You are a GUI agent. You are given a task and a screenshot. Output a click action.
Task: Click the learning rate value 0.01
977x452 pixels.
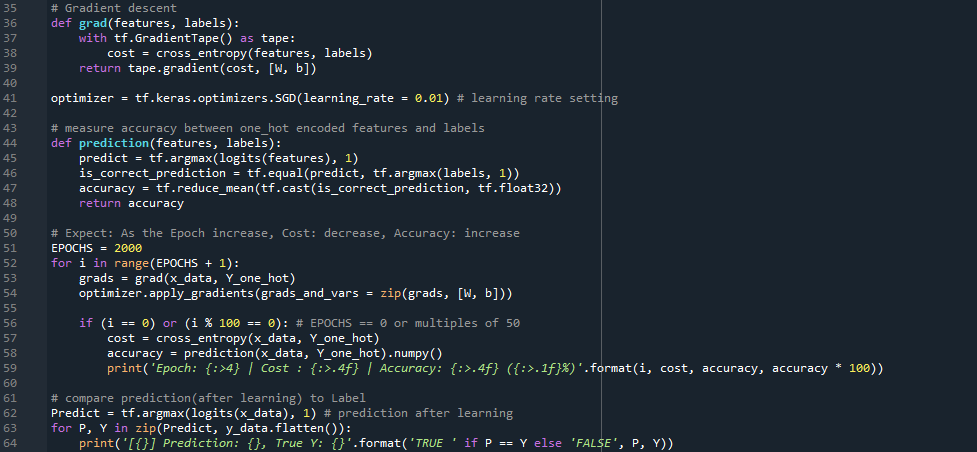[x=429, y=98]
